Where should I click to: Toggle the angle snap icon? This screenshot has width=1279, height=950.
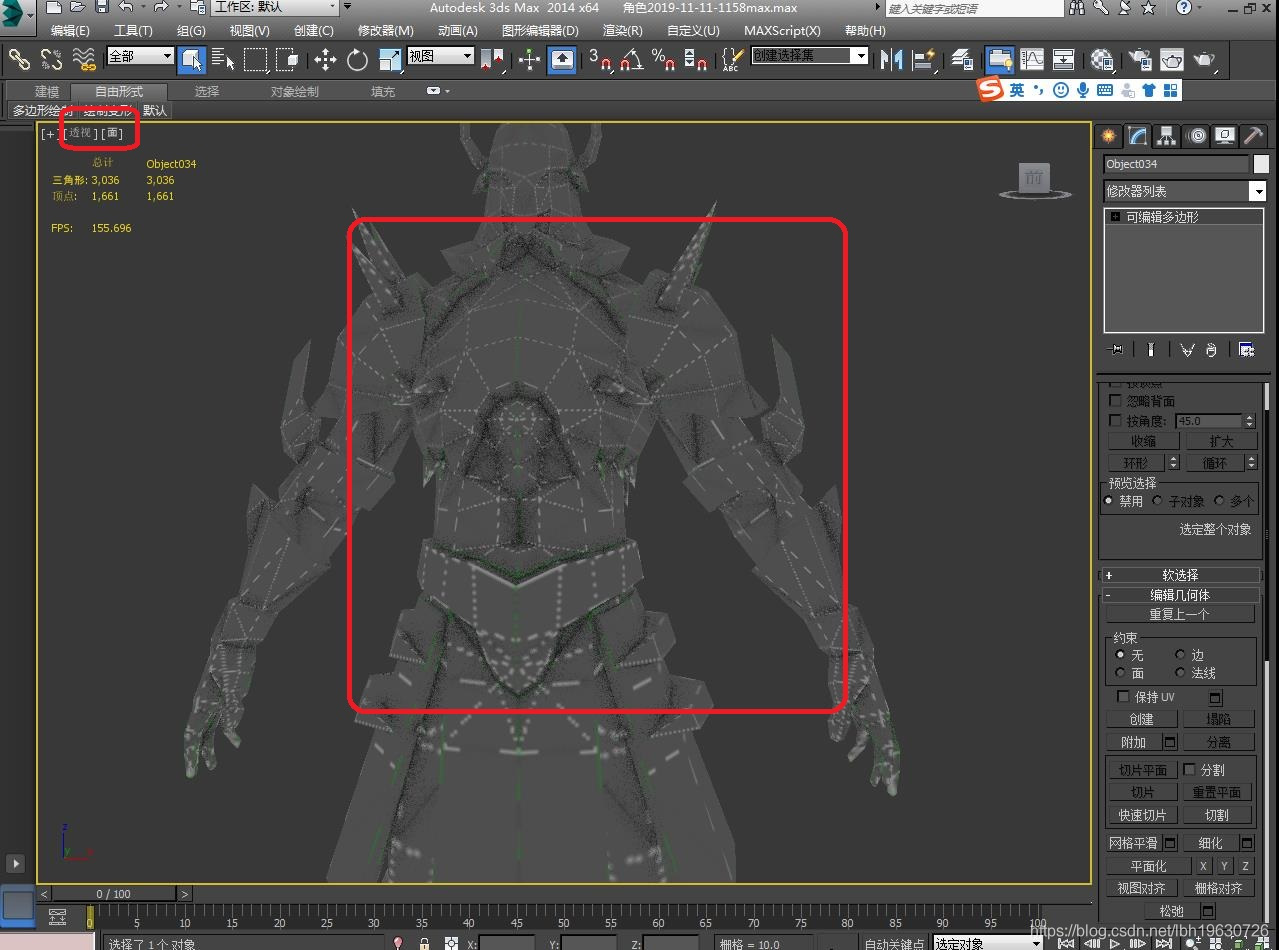click(631, 60)
